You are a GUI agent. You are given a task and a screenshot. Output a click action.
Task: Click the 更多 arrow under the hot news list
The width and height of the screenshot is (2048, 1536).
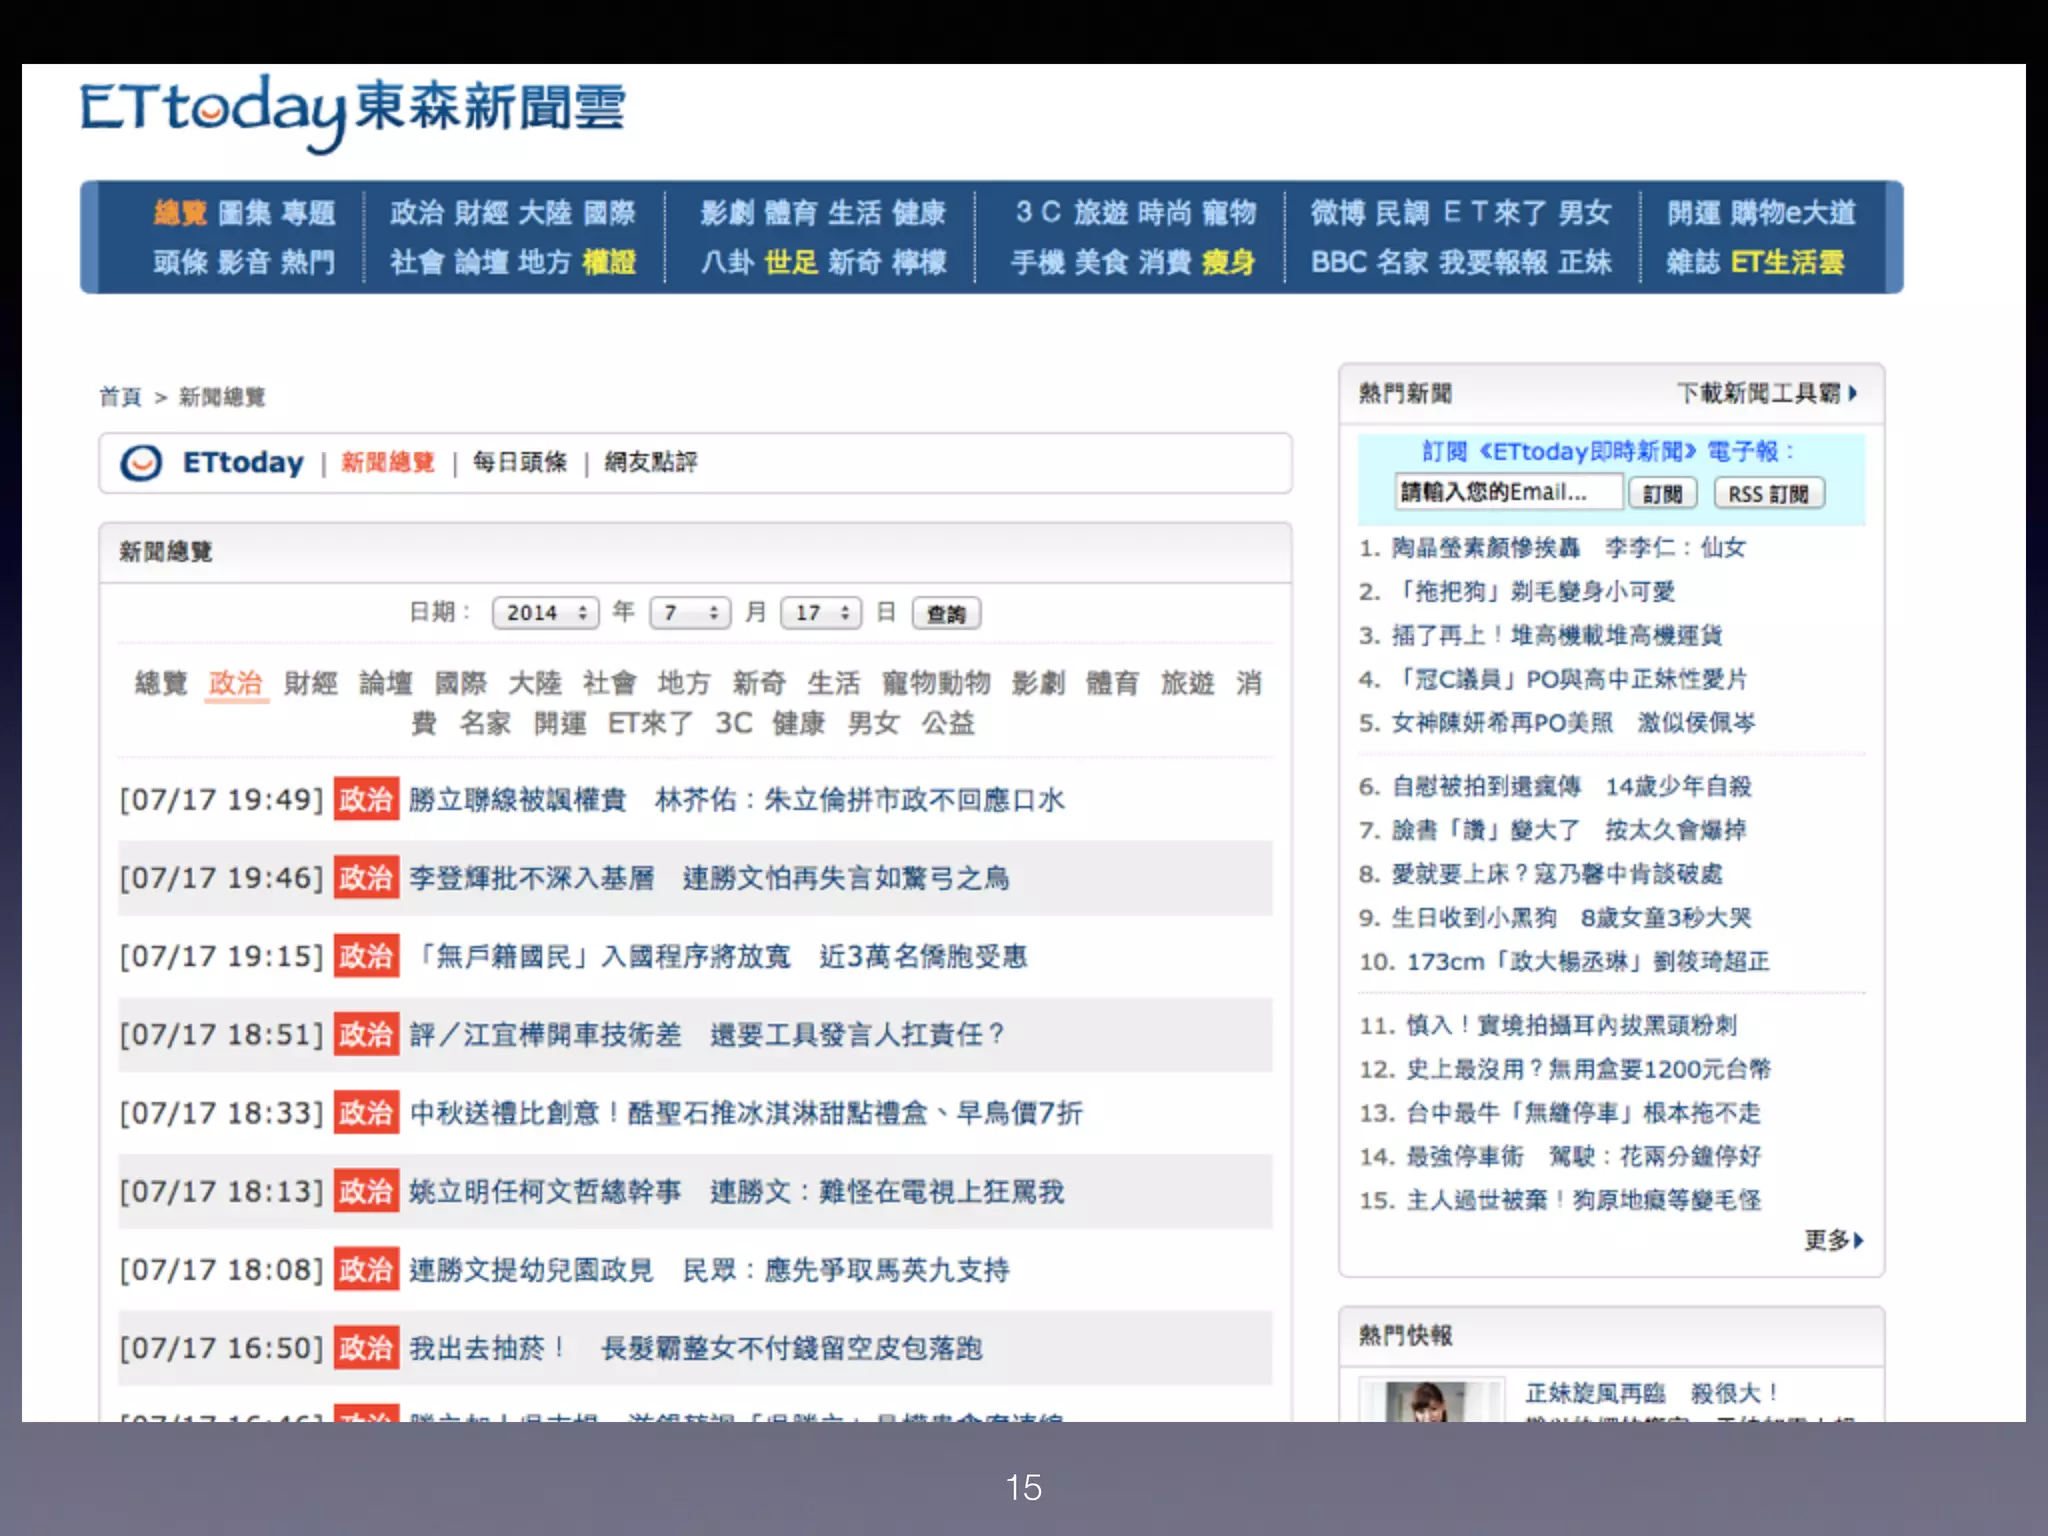(1858, 1240)
